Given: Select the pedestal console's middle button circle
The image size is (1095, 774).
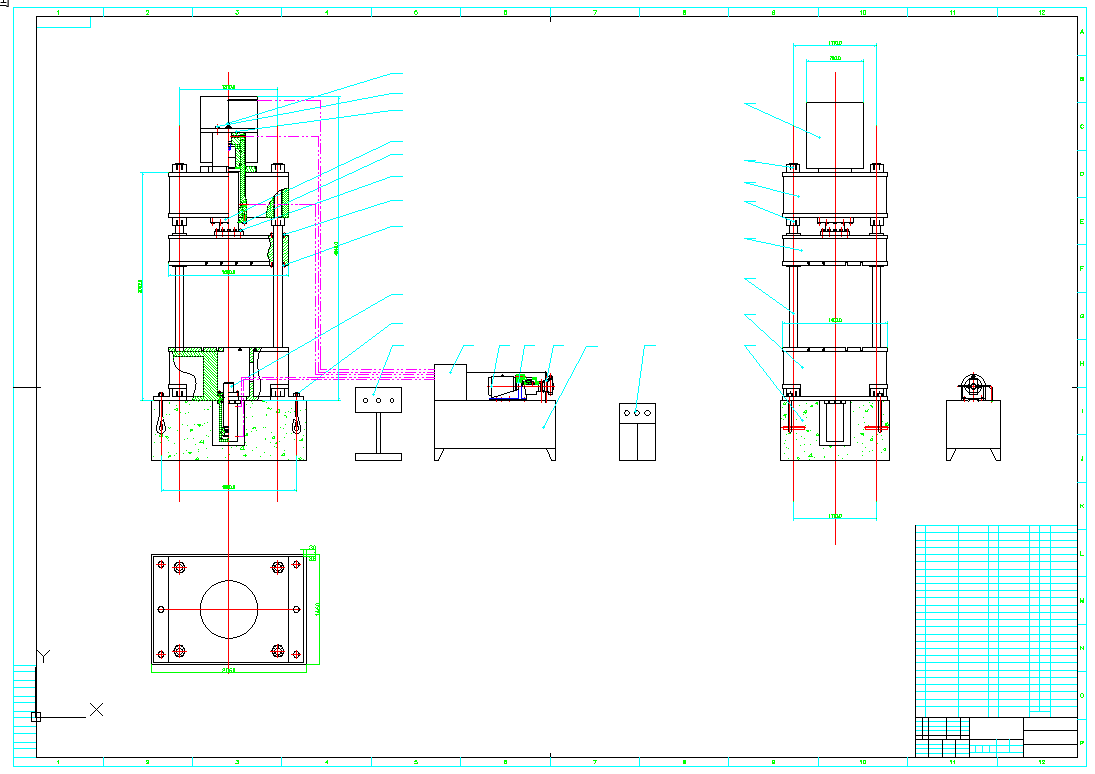Looking at the screenshot, I should pyautogui.click(x=379, y=400).
